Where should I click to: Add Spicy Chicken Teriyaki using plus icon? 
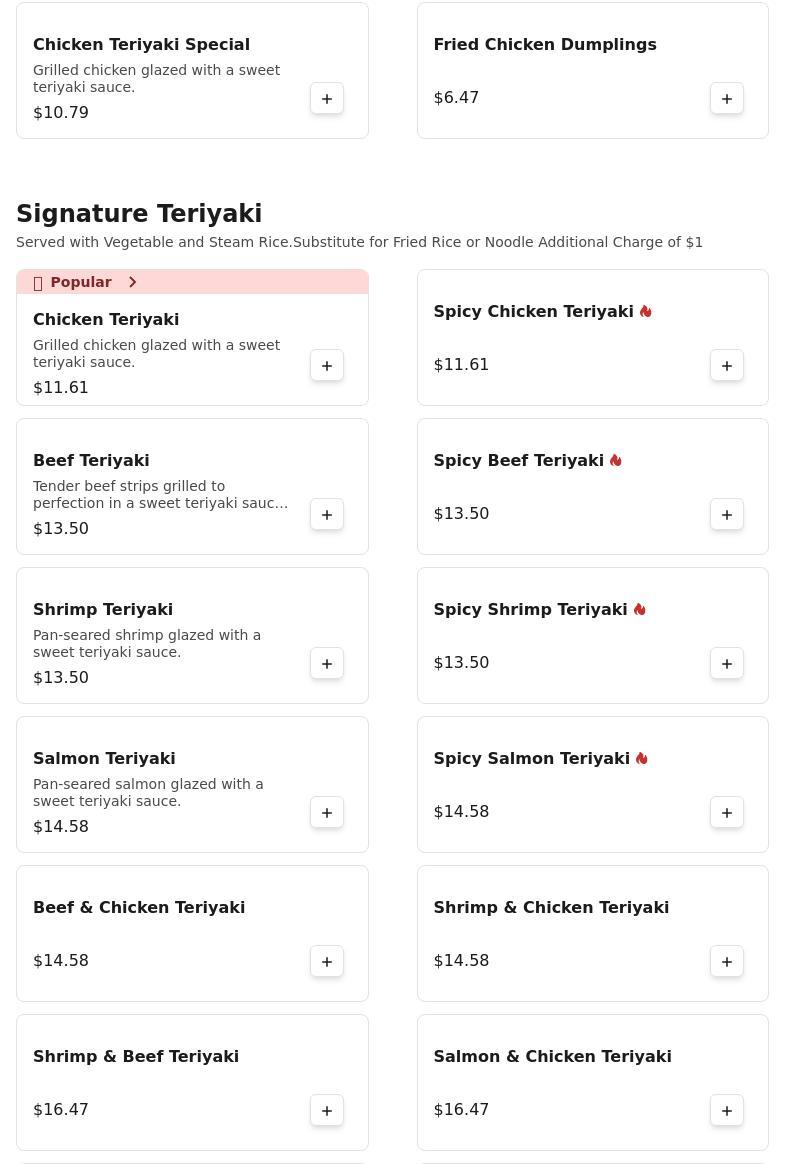click(x=727, y=366)
